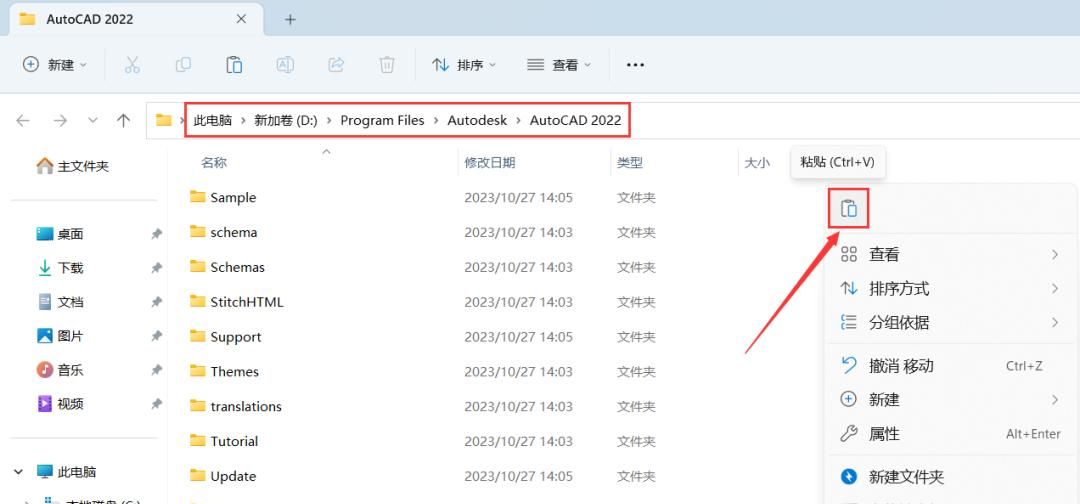Open 查看 submenu in context menu
The width and height of the screenshot is (1080, 504).
click(953, 255)
